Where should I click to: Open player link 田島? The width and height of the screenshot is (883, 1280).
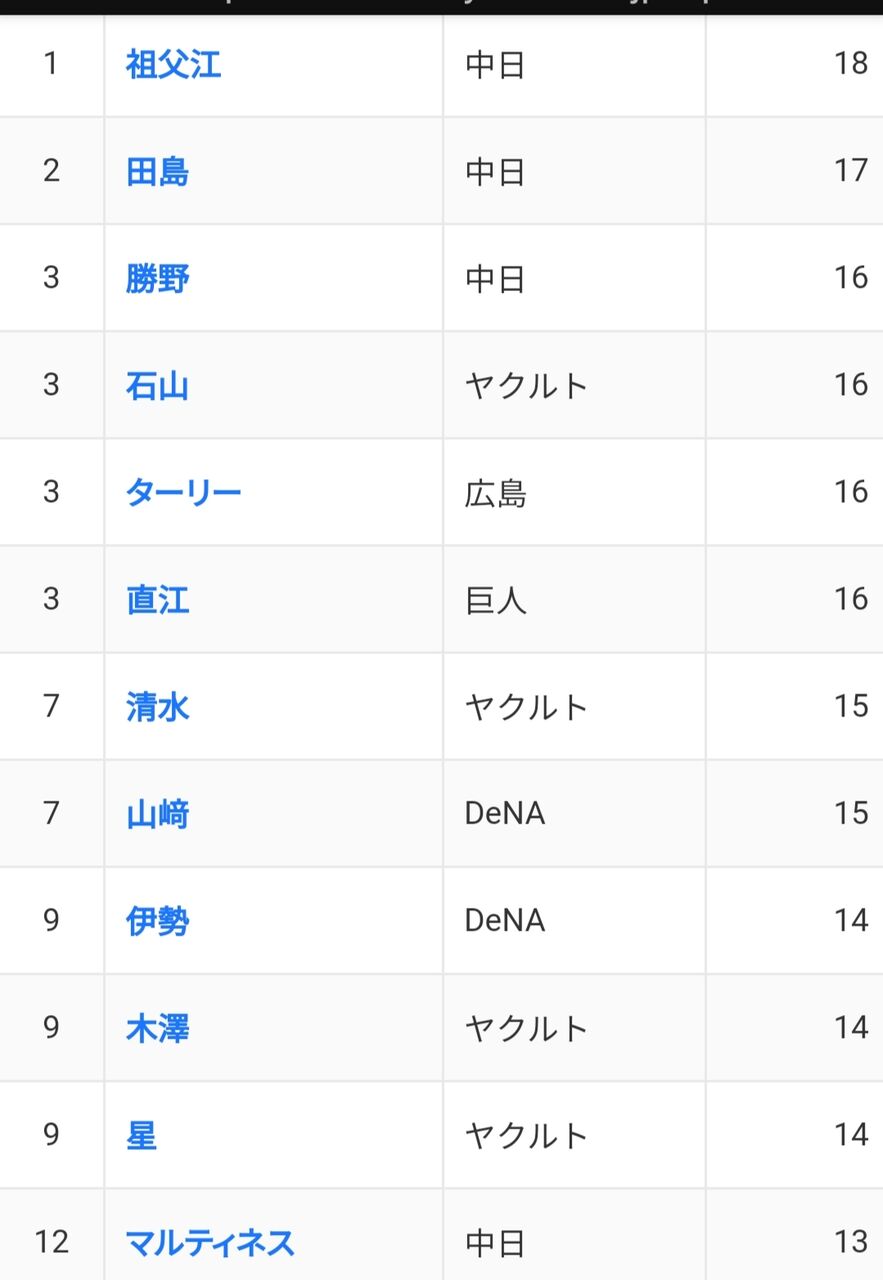pos(157,172)
